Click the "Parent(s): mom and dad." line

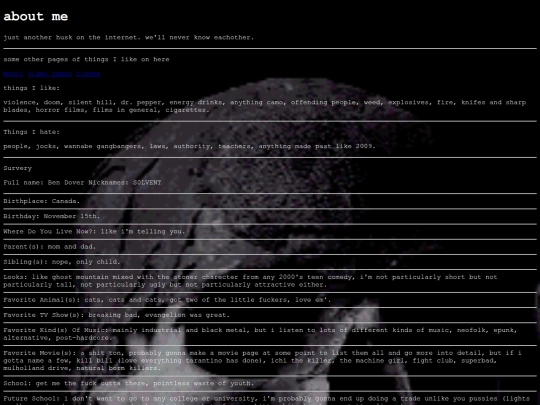click(x=50, y=247)
